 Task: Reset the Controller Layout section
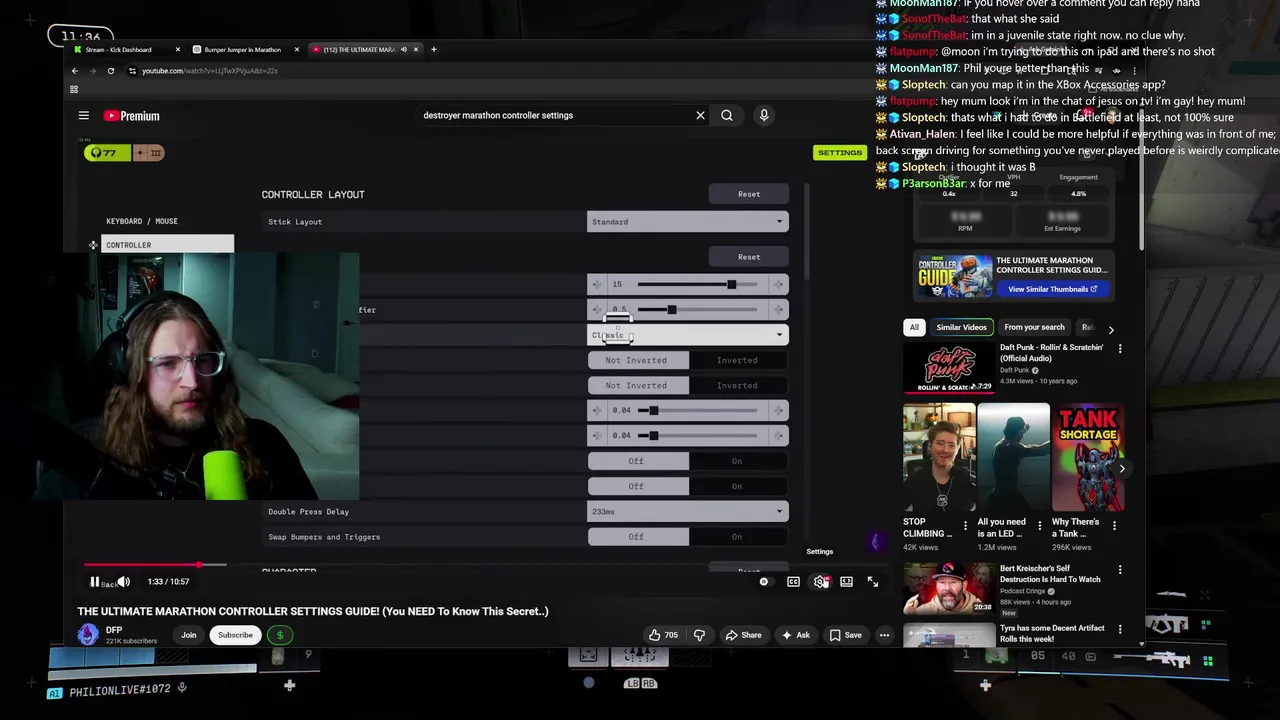749,194
